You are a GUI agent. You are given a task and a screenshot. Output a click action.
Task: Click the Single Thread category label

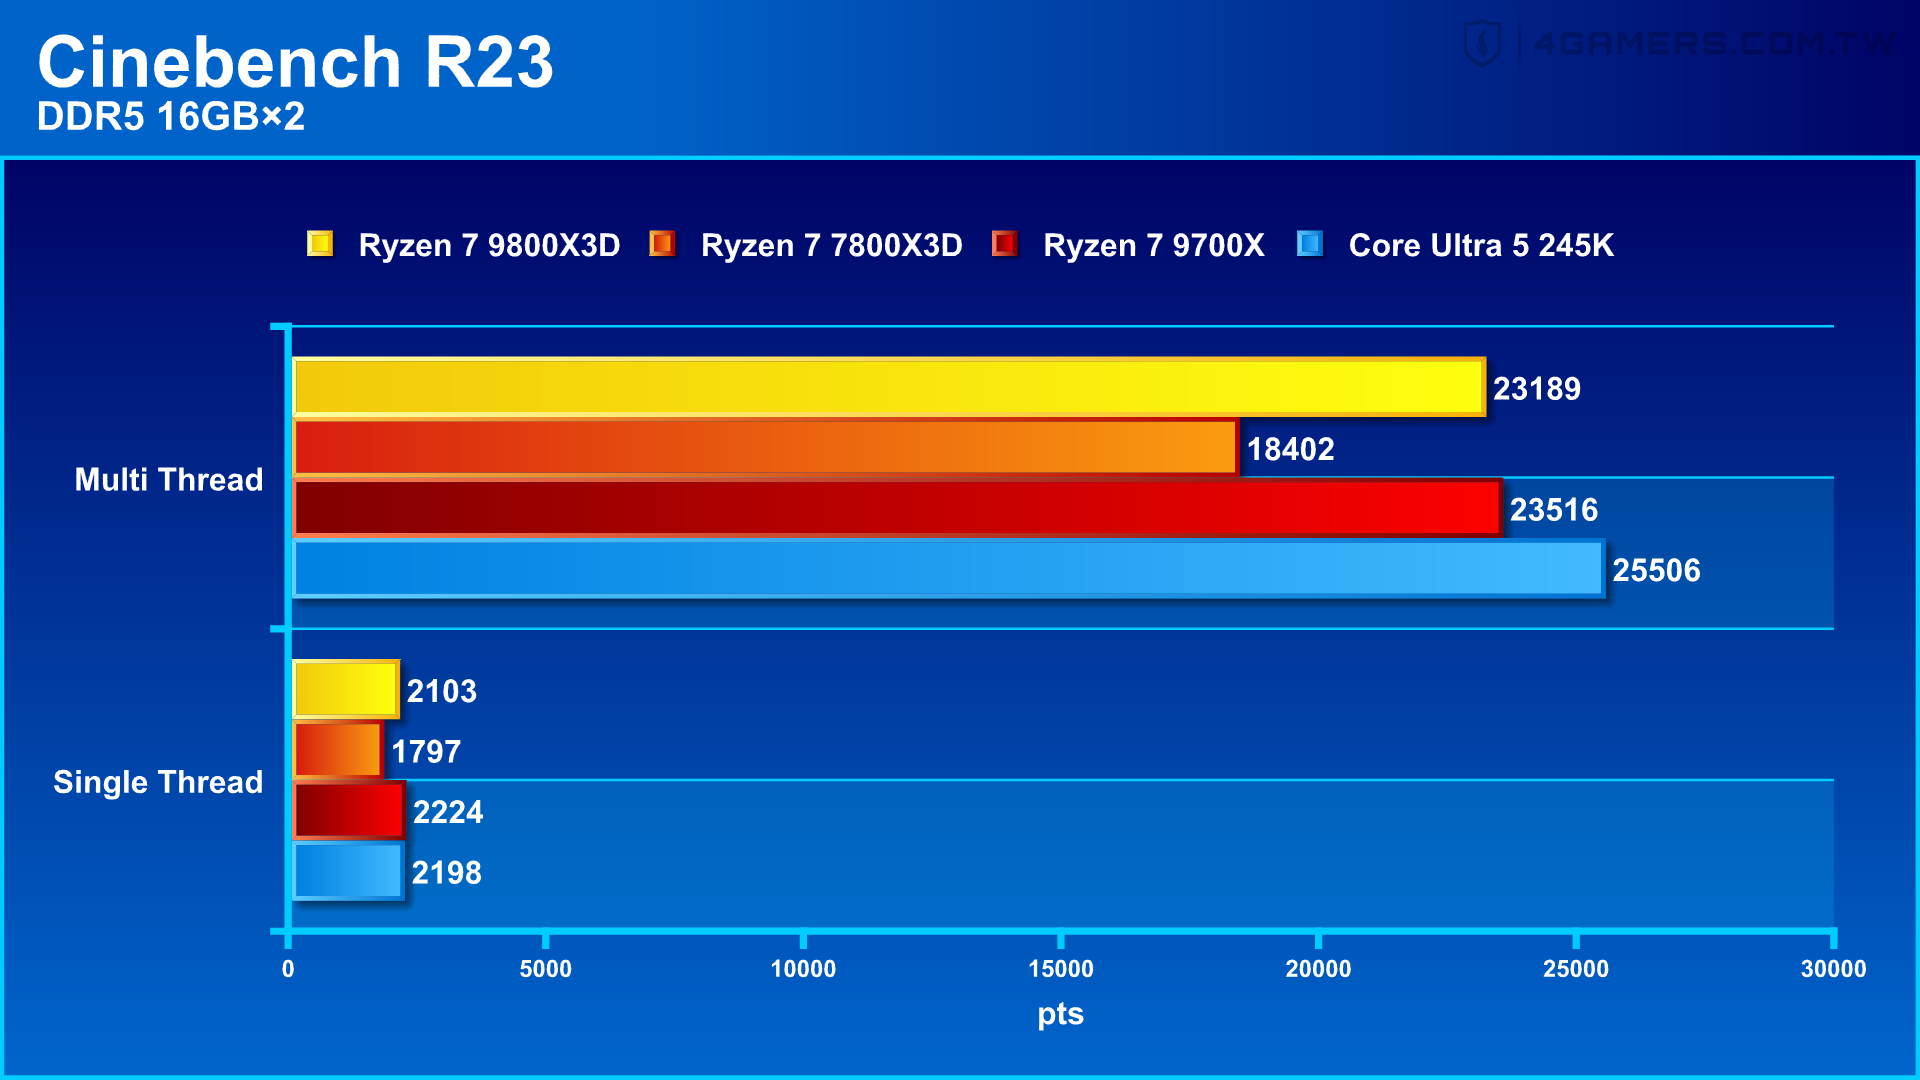[x=158, y=782]
